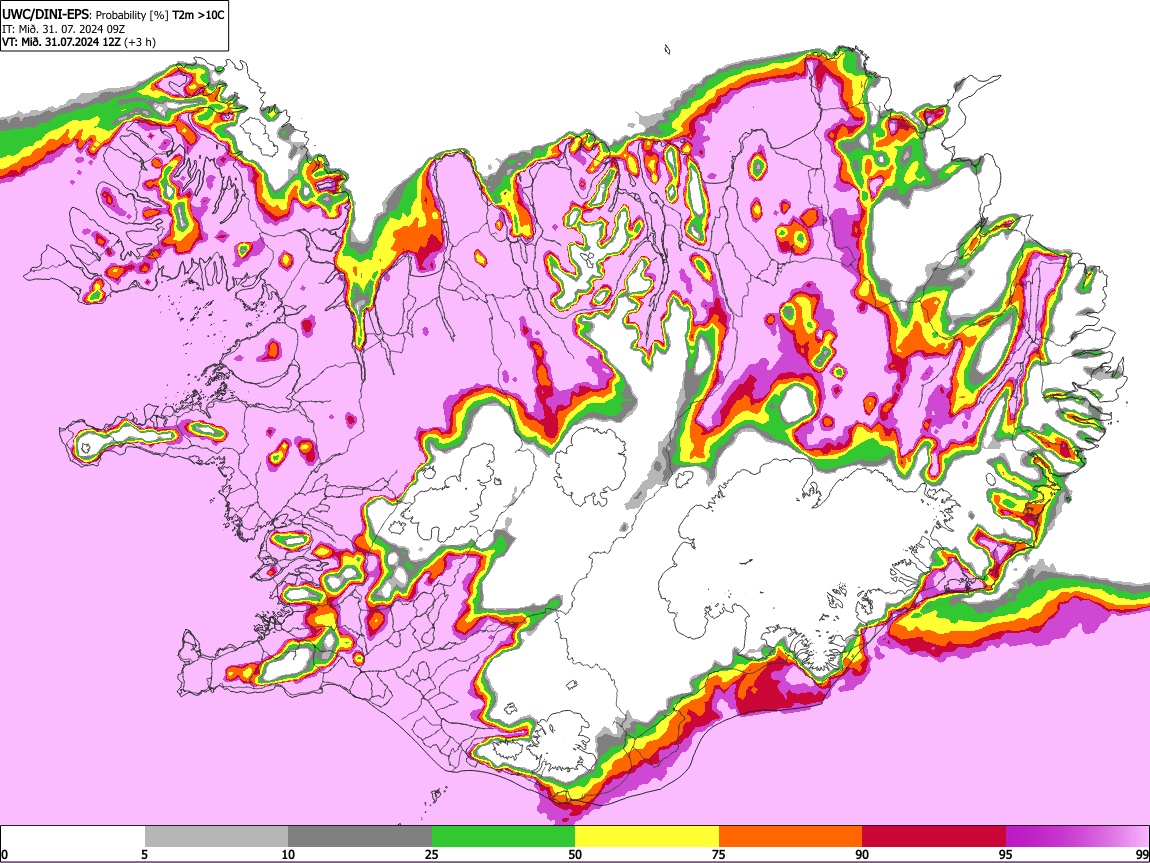Click the dark gray 10–25% legend band
This screenshot has width=1150, height=863.
[360, 837]
